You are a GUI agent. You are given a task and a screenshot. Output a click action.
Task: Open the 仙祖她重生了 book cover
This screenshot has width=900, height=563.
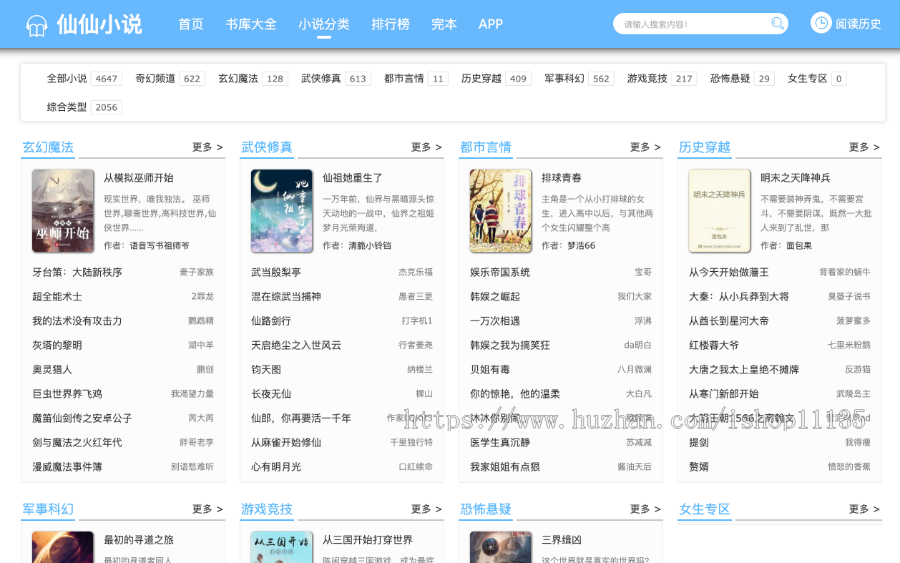[x=282, y=211]
